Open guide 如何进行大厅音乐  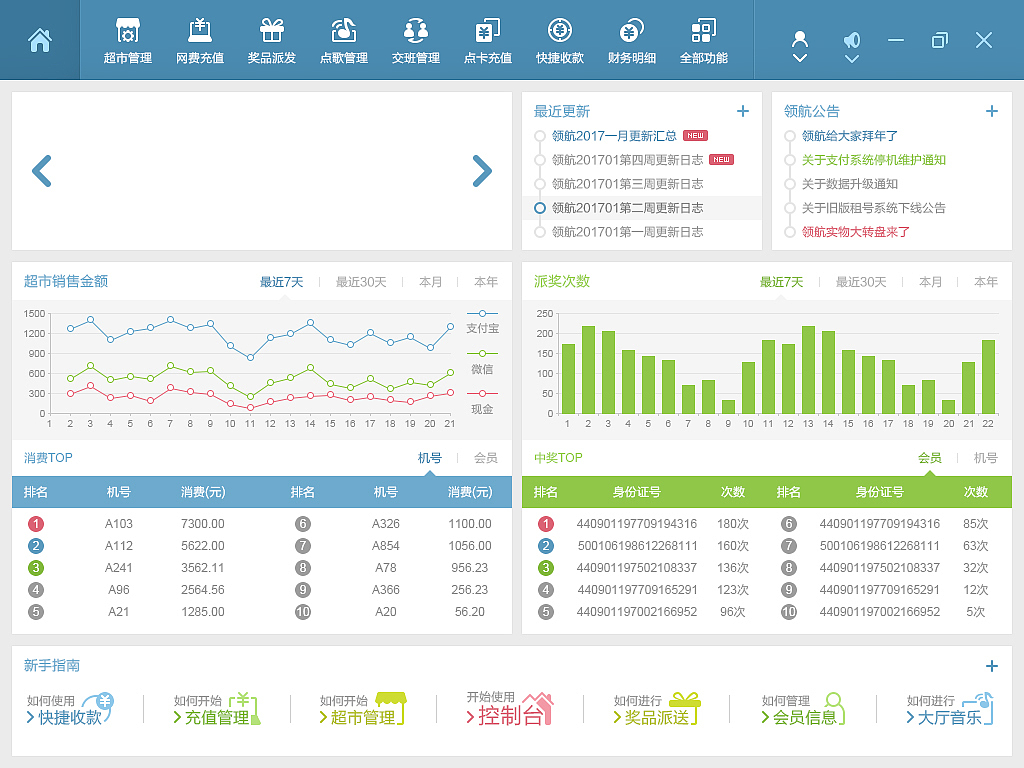click(x=950, y=709)
